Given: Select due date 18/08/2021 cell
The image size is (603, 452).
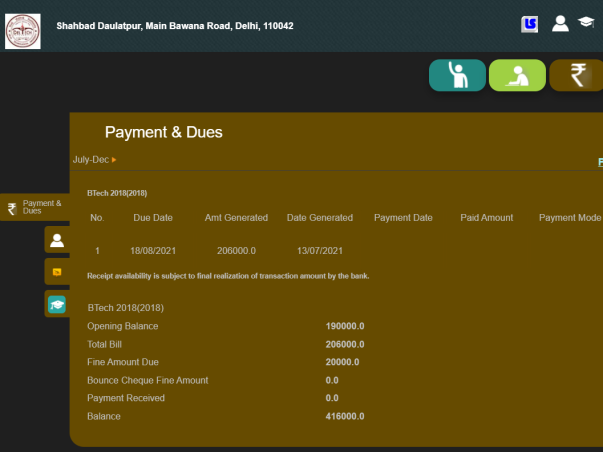Looking at the screenshot, I should [x=153, y=251].
